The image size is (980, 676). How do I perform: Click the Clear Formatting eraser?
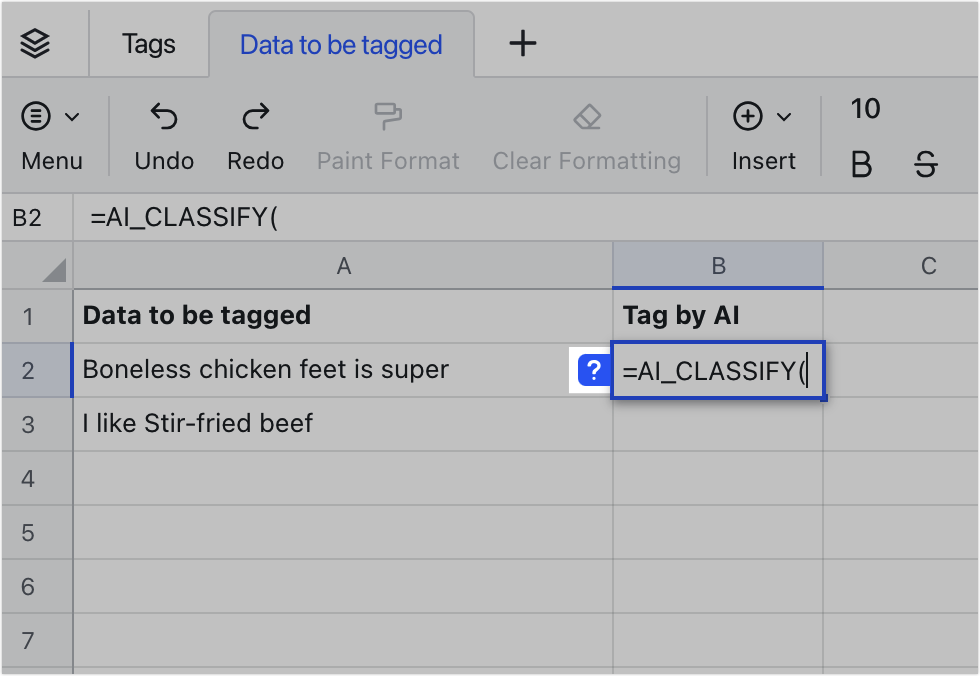586,118
